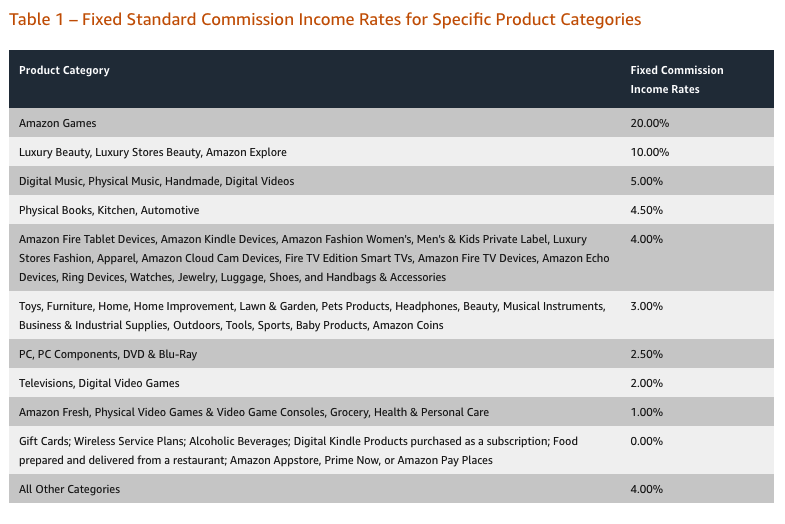Select the Toys, Furniture, Home row text
This screenshot has height=524, width=785.
click(312, 315)
